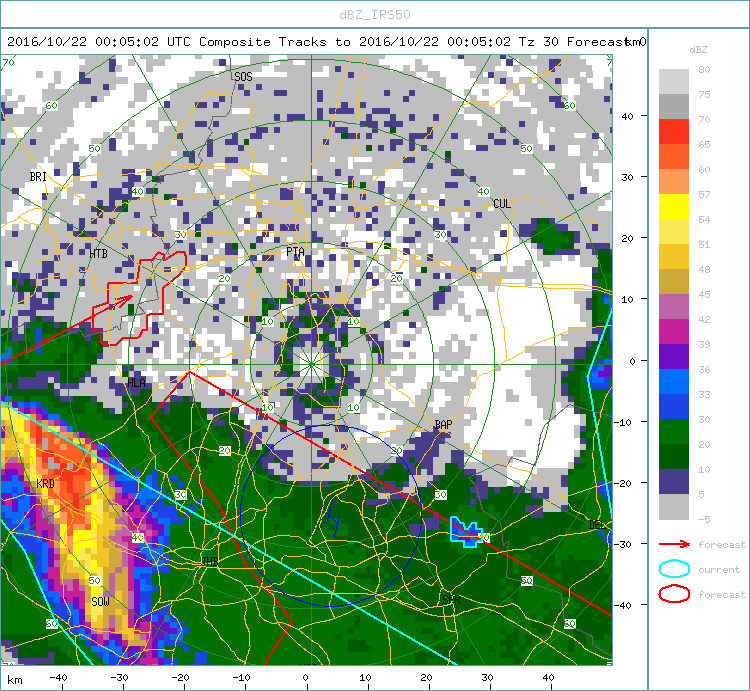Click the dBZ heading above the color scale
Viewport: 750px width, 691px height.
pyautogui.click(x=698, y=50)
